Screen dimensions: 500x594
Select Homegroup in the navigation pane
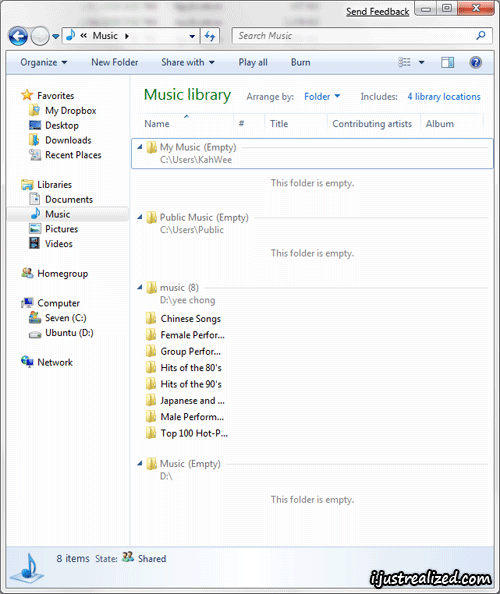(x=55, y=273)
